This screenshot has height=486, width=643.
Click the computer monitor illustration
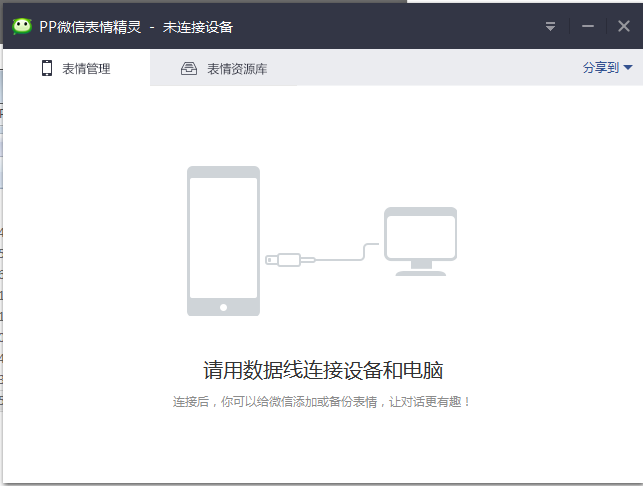(420, 242)
